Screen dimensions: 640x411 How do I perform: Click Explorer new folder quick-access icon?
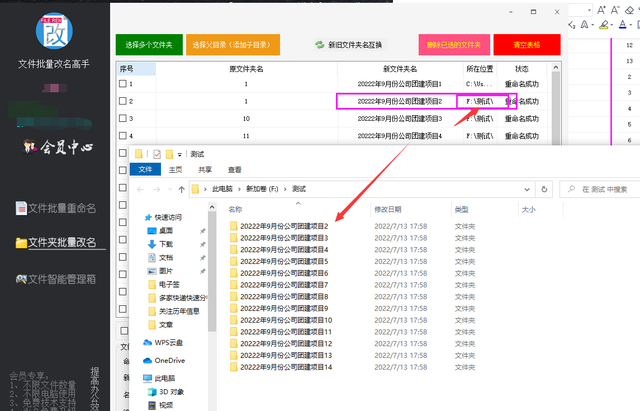[x=169, y=154]
